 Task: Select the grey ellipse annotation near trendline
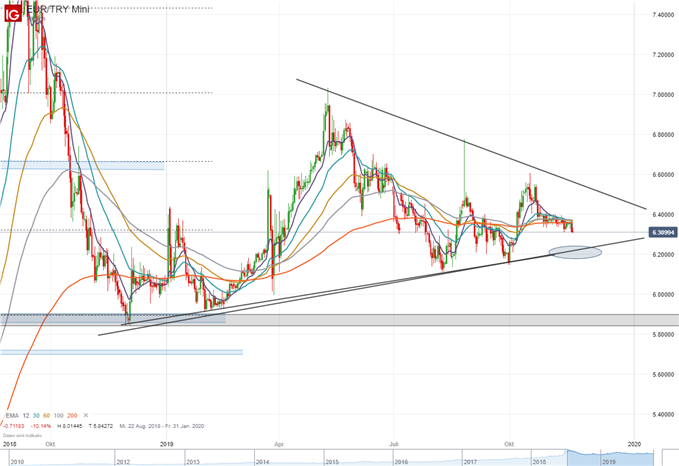click(575, 252)
